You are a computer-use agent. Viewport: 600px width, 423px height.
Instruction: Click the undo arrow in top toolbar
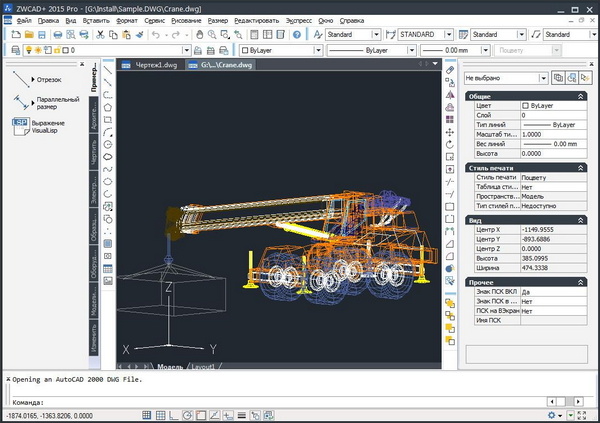(157, 35)
